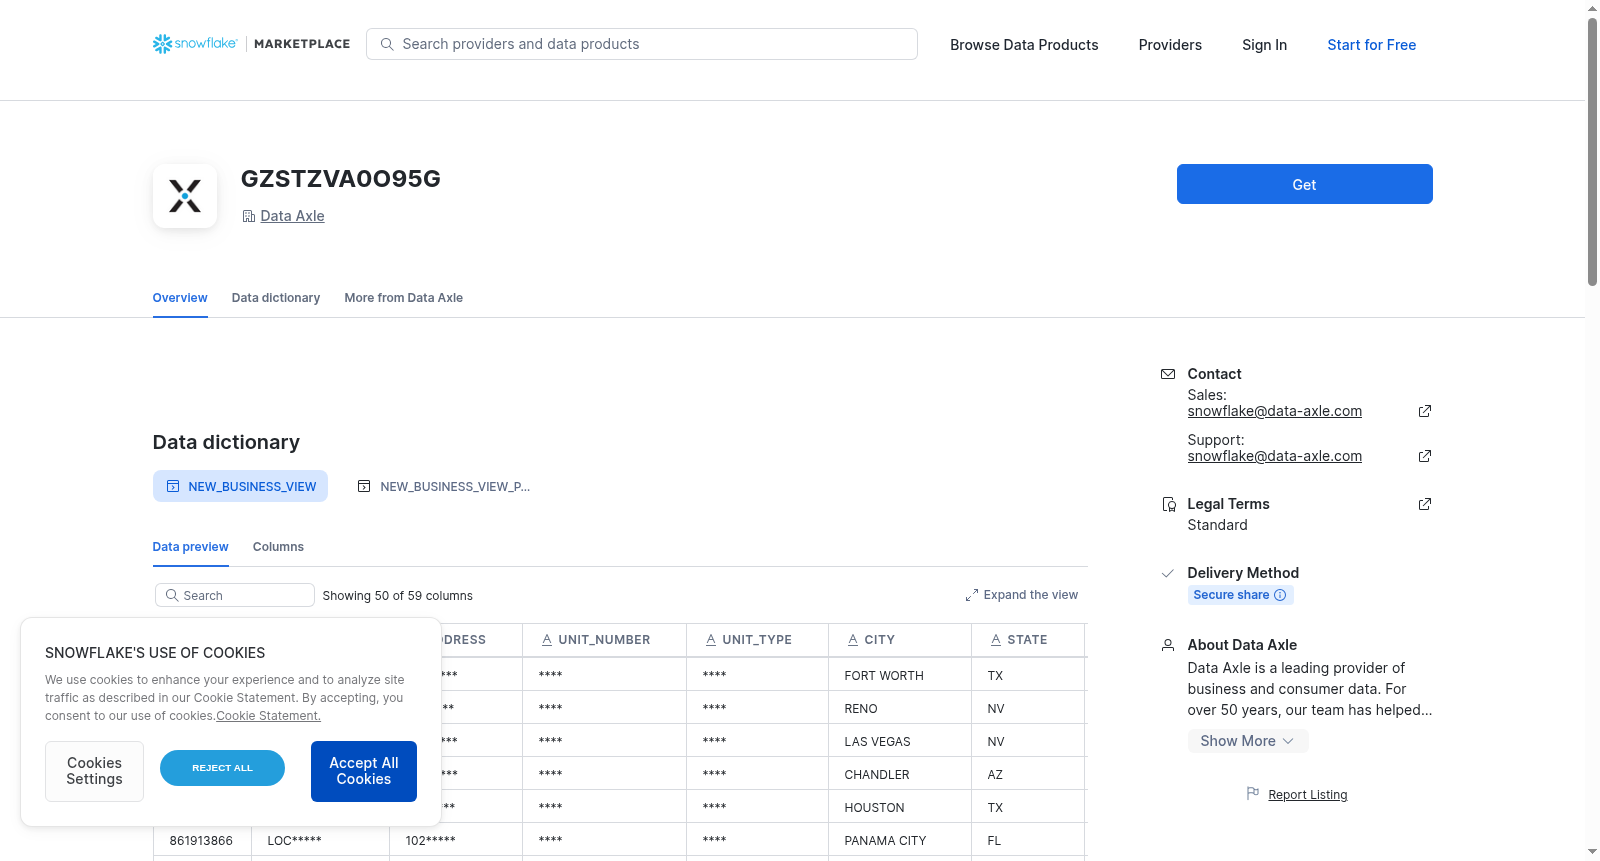The height and width of the screenshot is (861, 1600).
Task: Click the Secure share badge
Action: tap(1240, 595)
